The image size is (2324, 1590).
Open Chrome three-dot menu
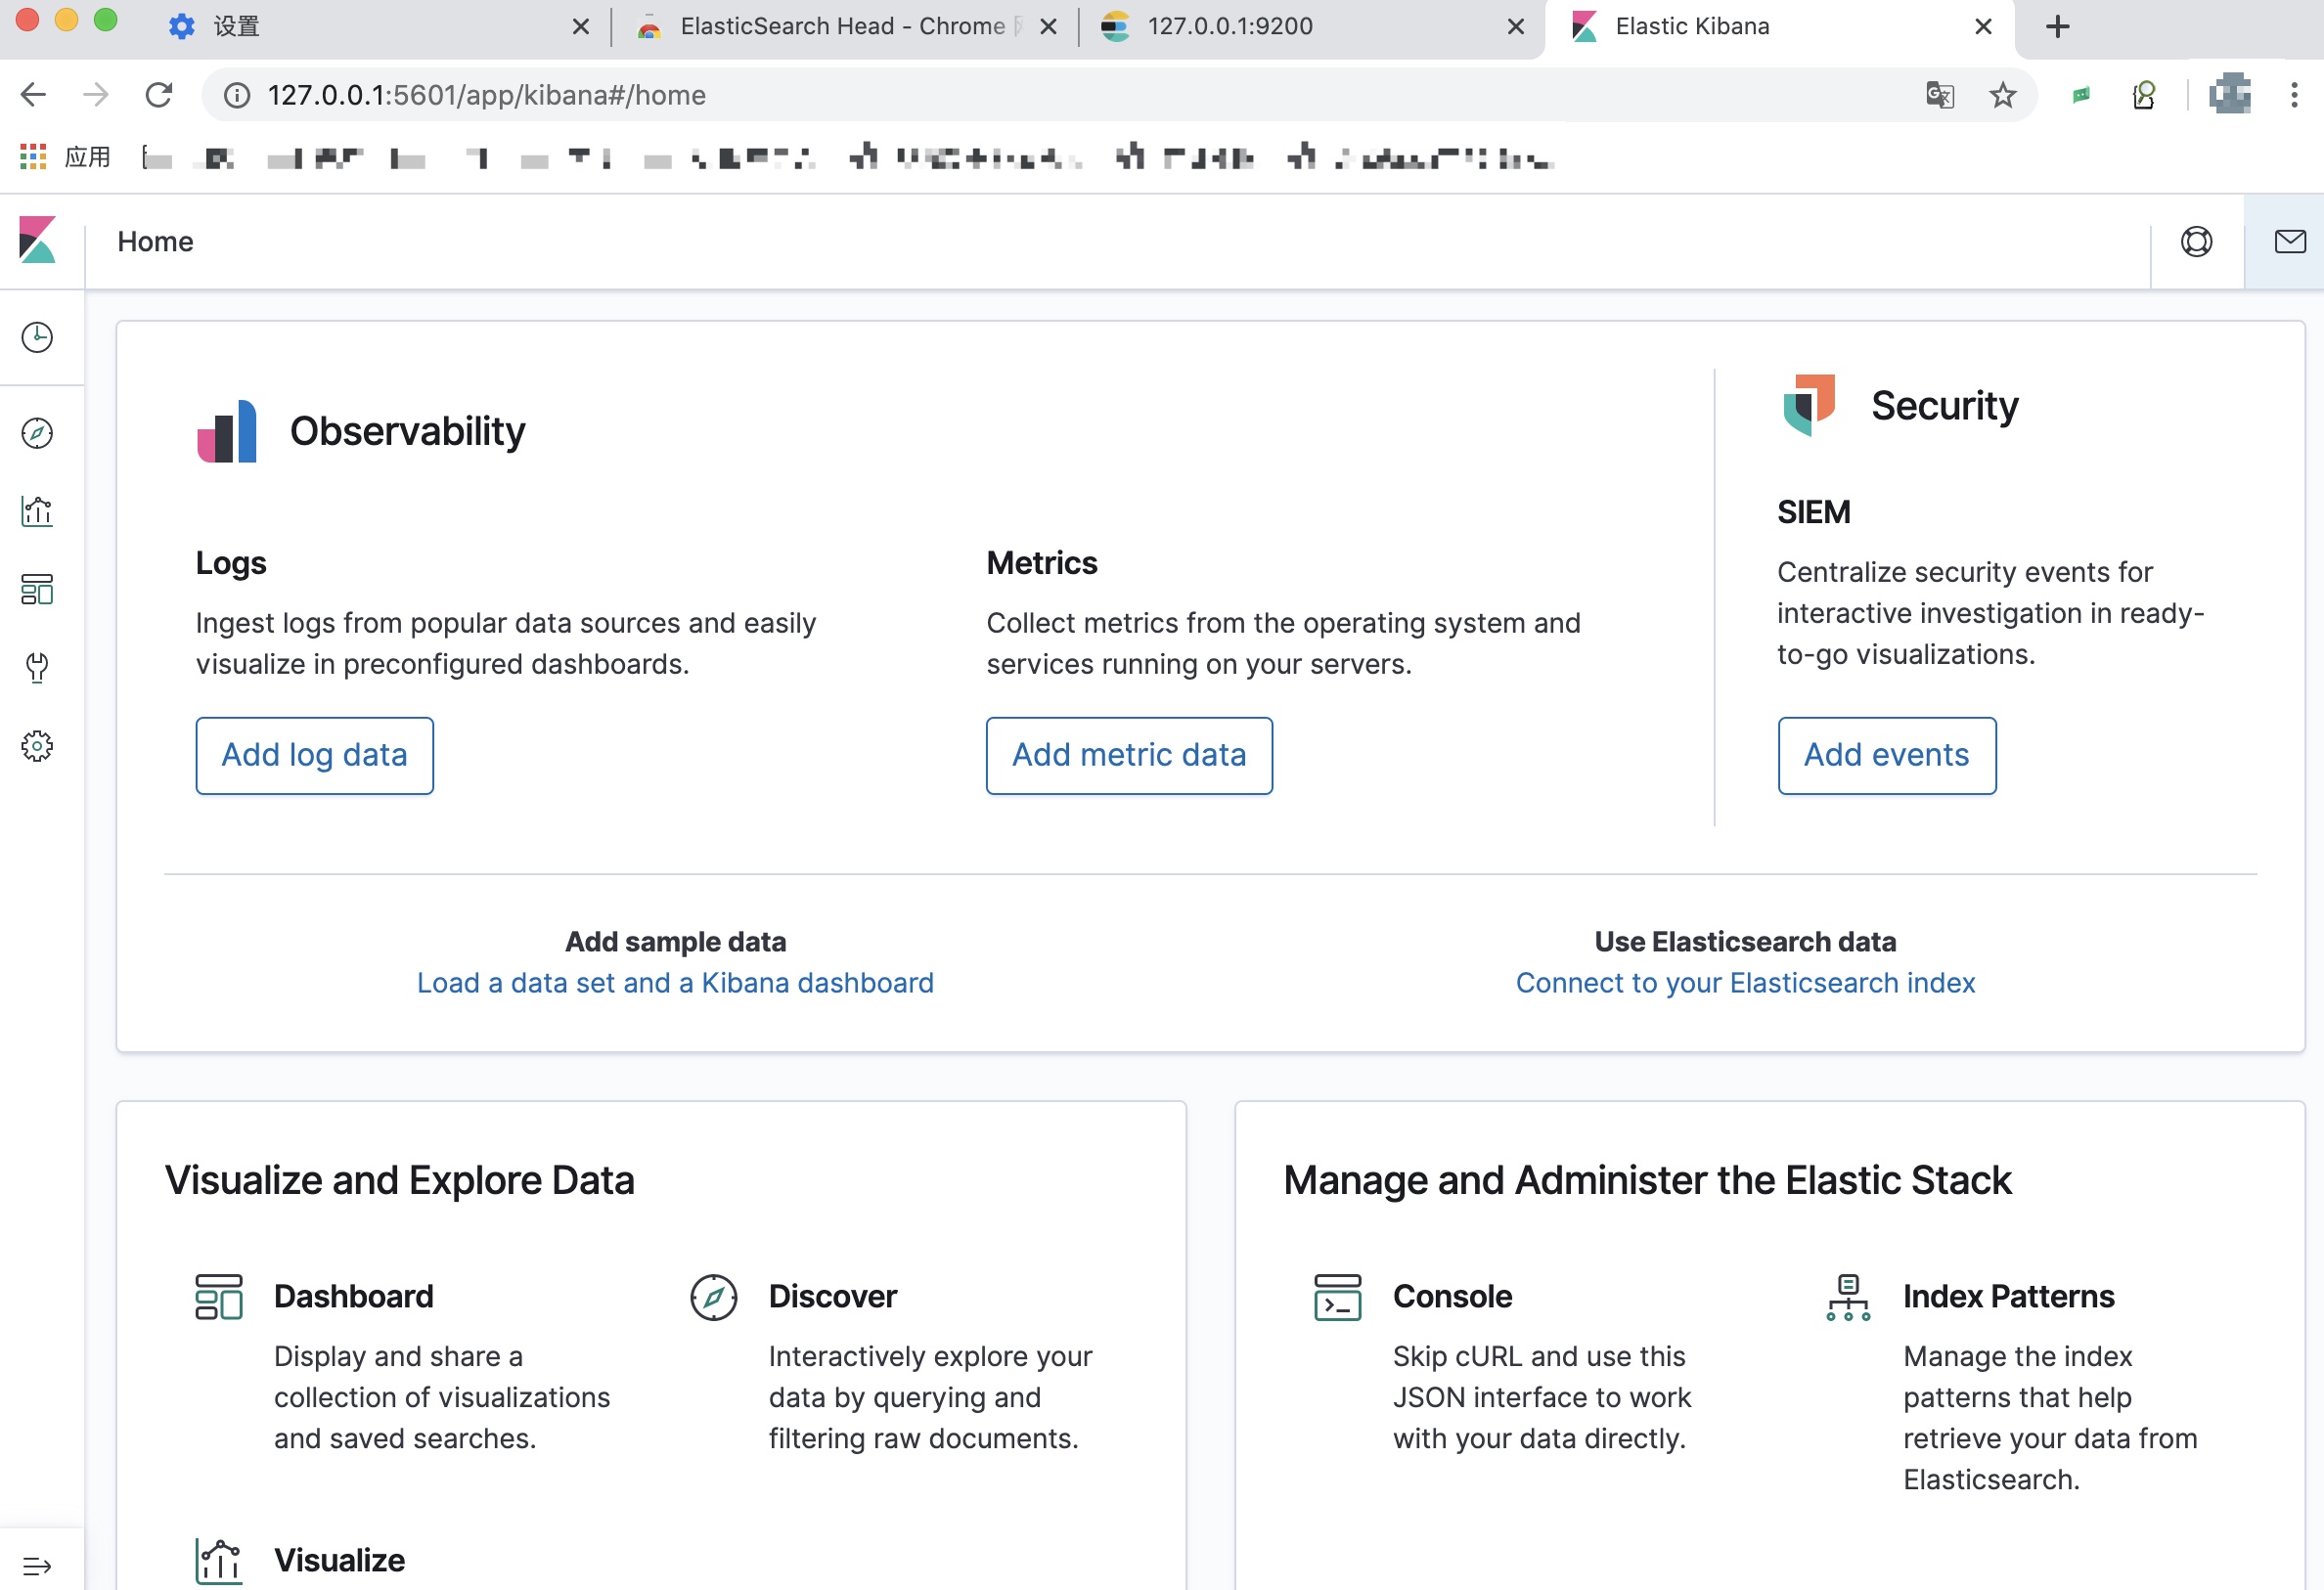click(x=2294, y=95)
